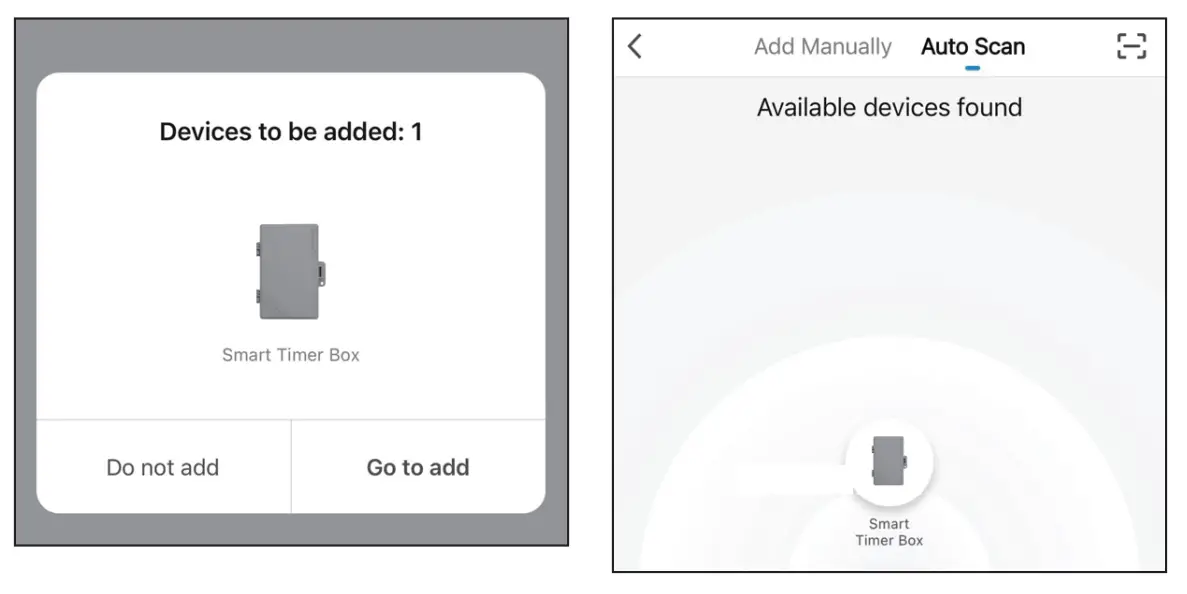
Task: Select the Auto Scan tab
Action: point(972,46)
